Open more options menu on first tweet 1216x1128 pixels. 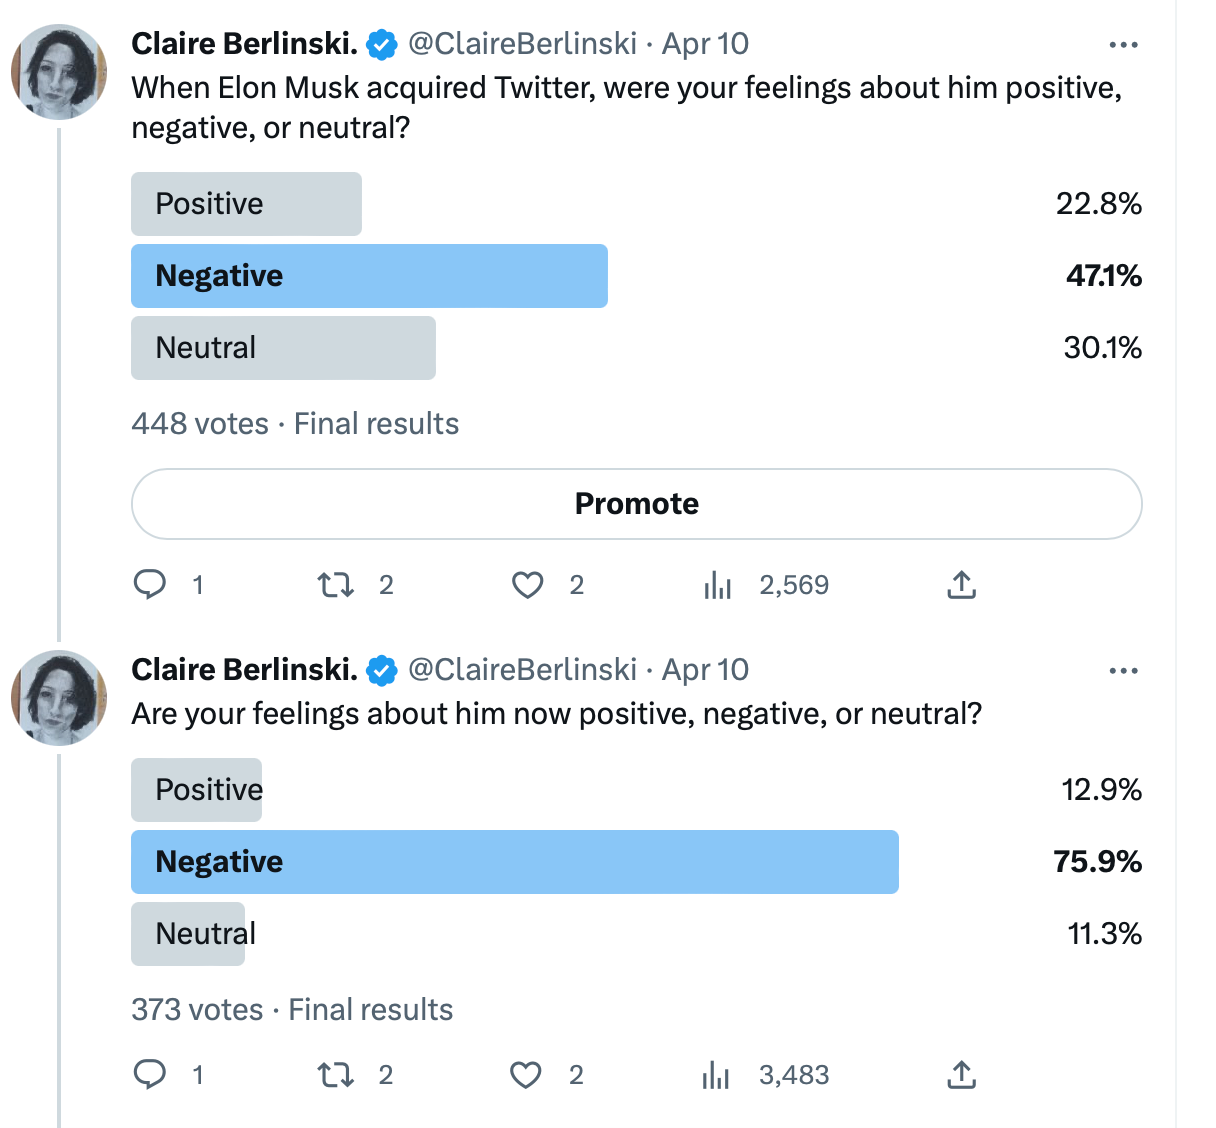point(1124,45)
